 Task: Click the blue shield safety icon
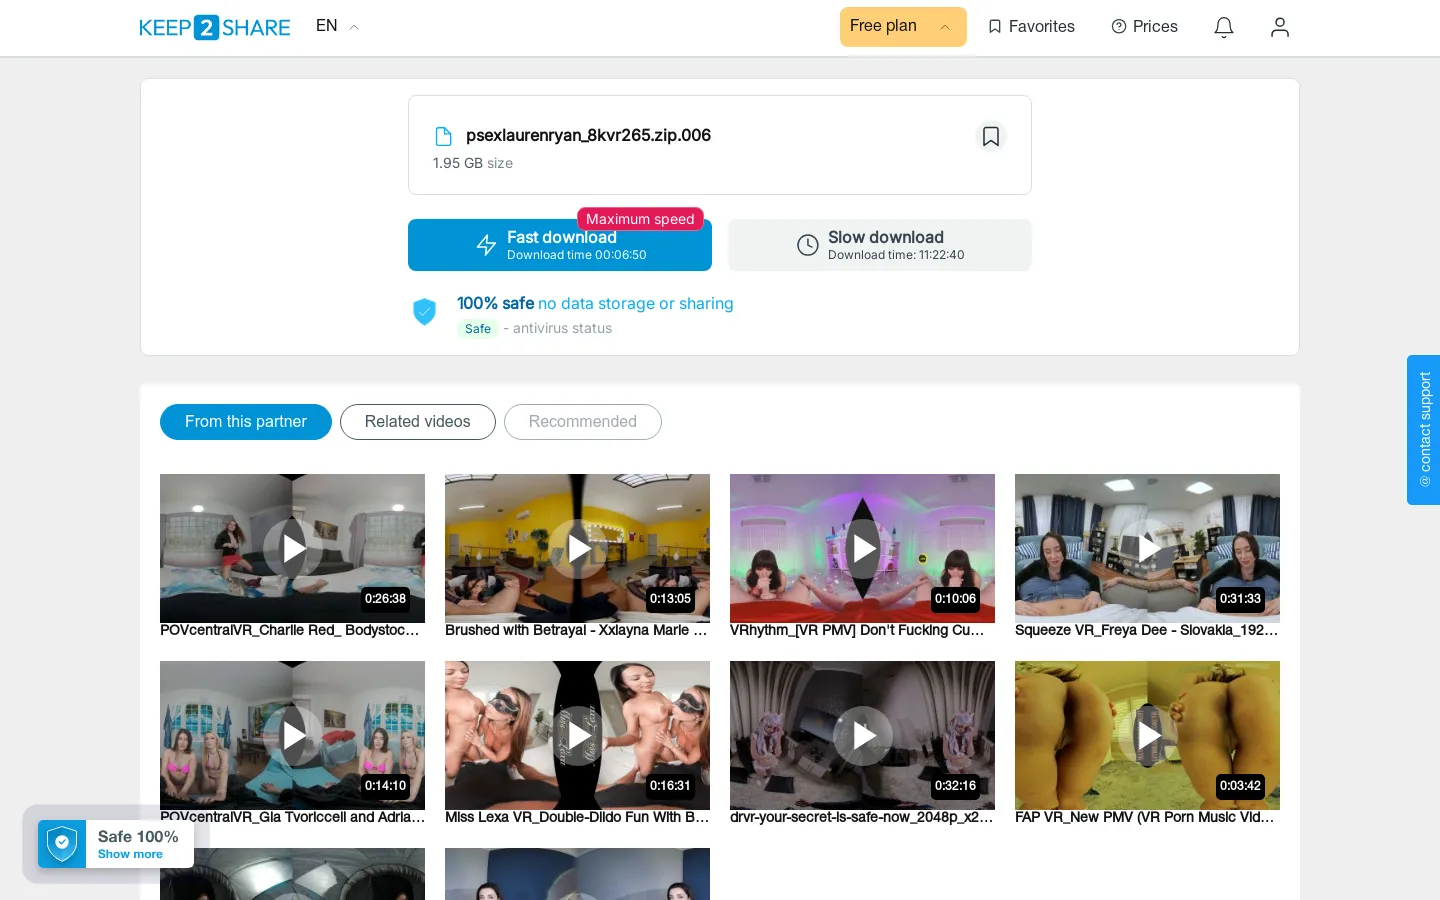click(x=425, y=312)
